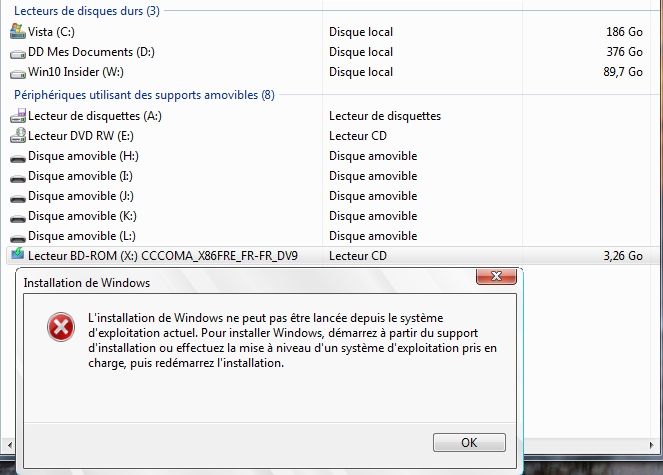Click Lecteur CD type for drive X:
Viewport: 663px width, 475px height.
(358, 256)
